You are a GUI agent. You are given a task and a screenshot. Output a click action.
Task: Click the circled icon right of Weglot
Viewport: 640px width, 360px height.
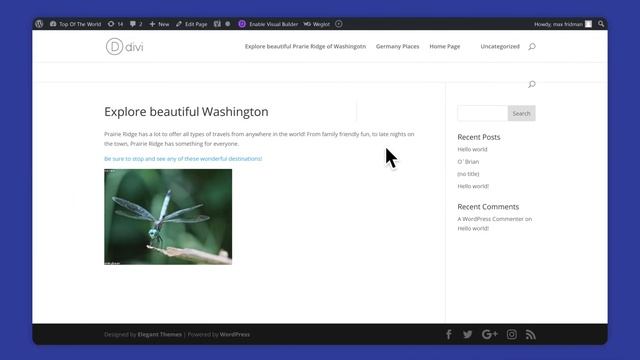[x=339, y=24]
